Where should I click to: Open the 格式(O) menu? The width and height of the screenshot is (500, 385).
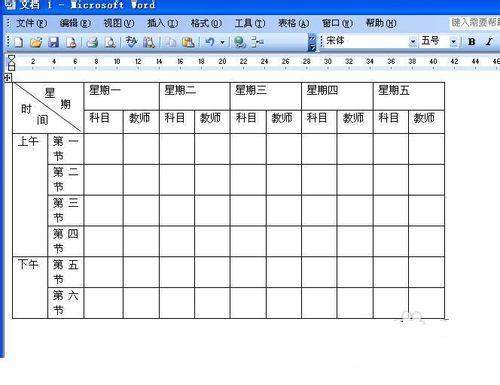206,23
